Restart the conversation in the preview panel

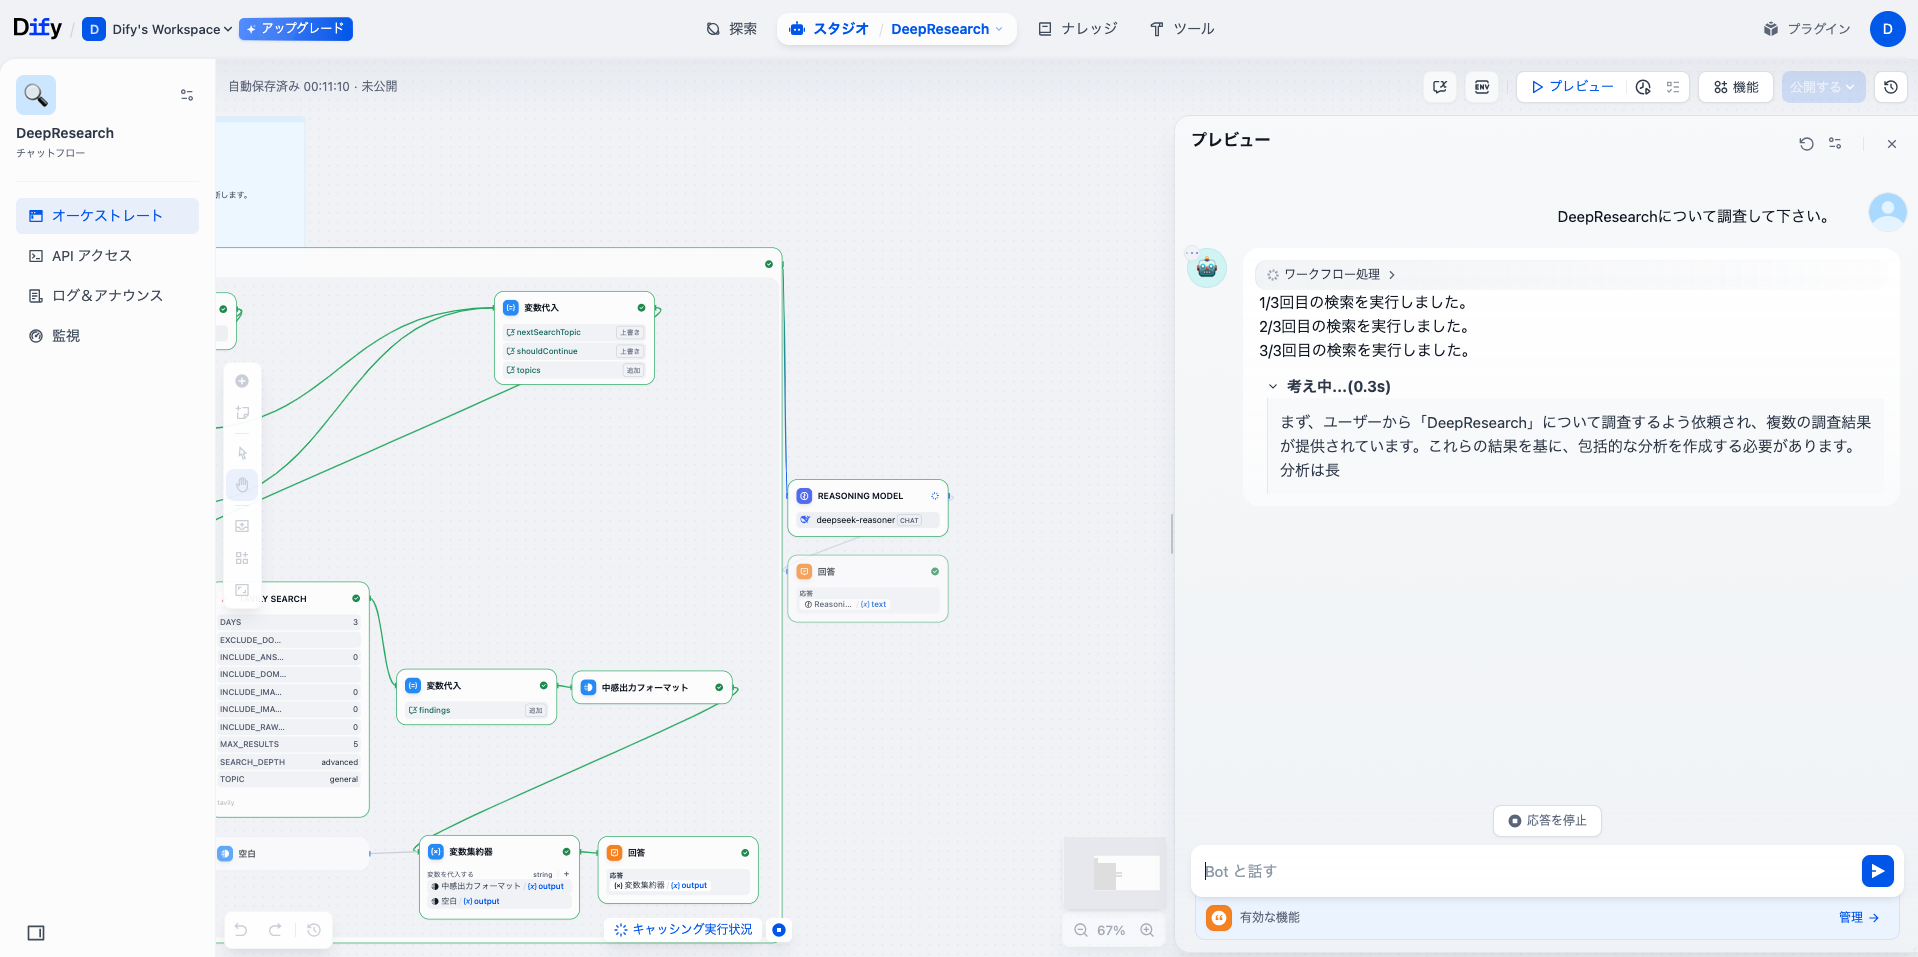coord(1806,143)
